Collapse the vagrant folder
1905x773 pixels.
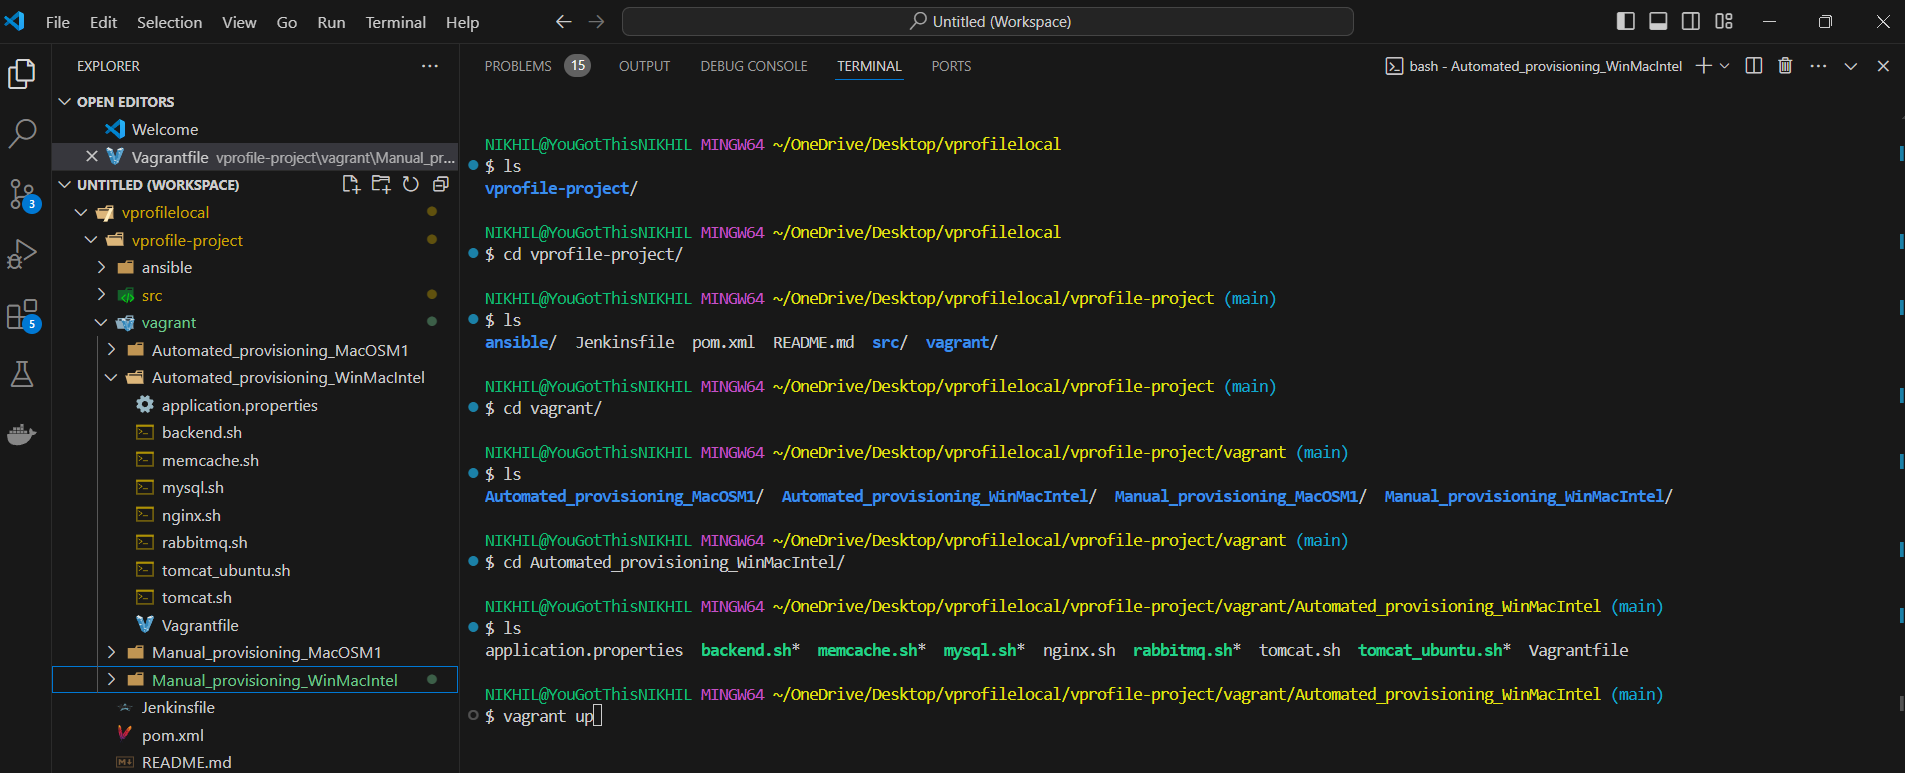point(102,322)
